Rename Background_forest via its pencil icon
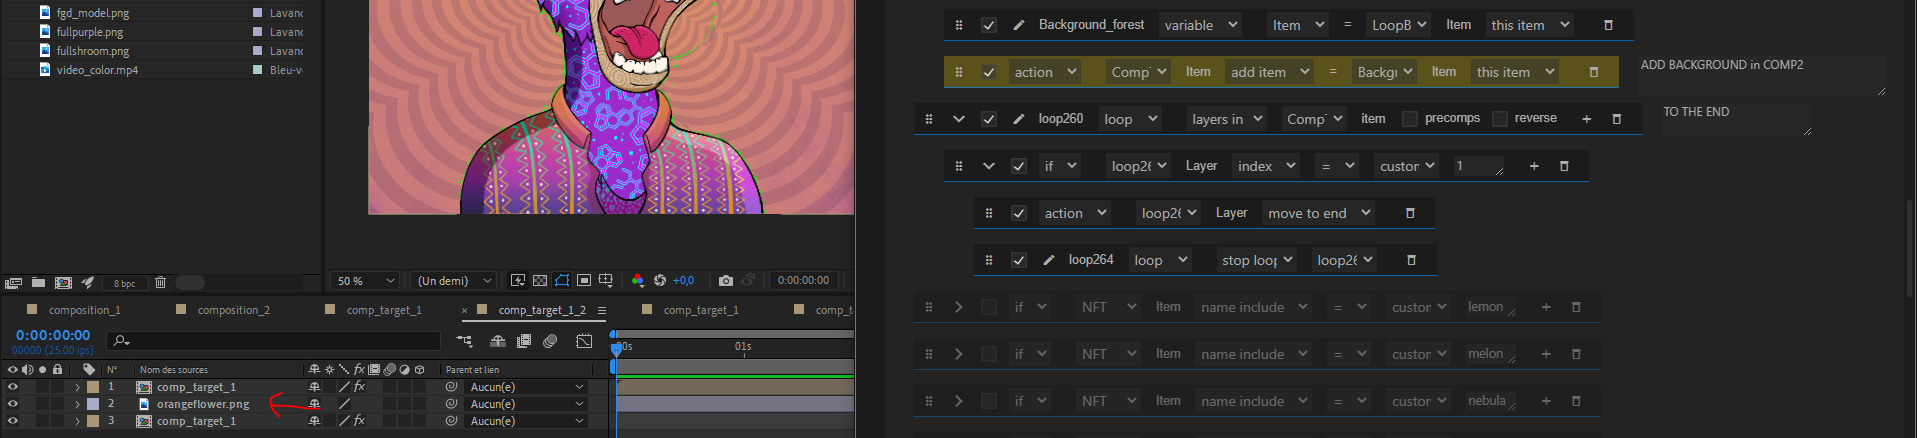The width and height of the screenshot is (1917, 438). coord(1019,25)
